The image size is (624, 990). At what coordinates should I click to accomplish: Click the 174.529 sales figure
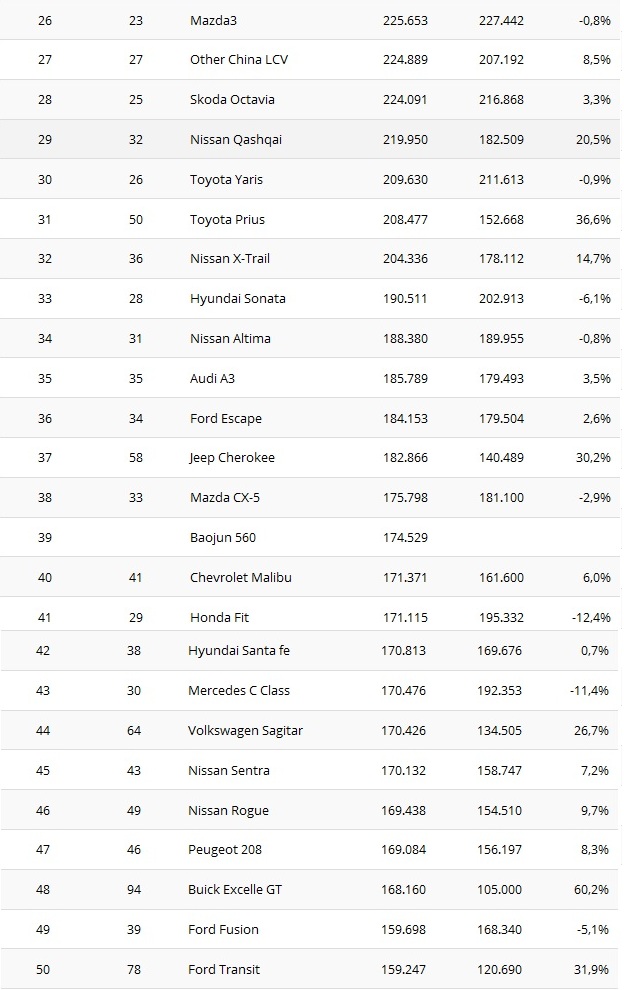(405, 537)
